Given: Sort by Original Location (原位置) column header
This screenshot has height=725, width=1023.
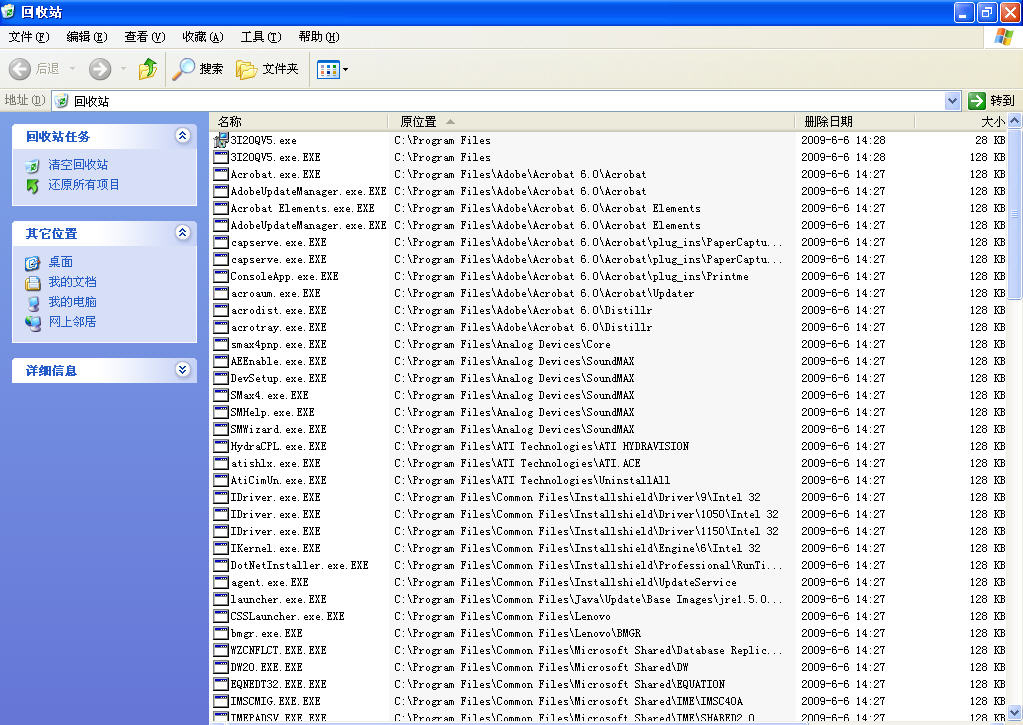Looking at the screenshot, I should point(591,121).
